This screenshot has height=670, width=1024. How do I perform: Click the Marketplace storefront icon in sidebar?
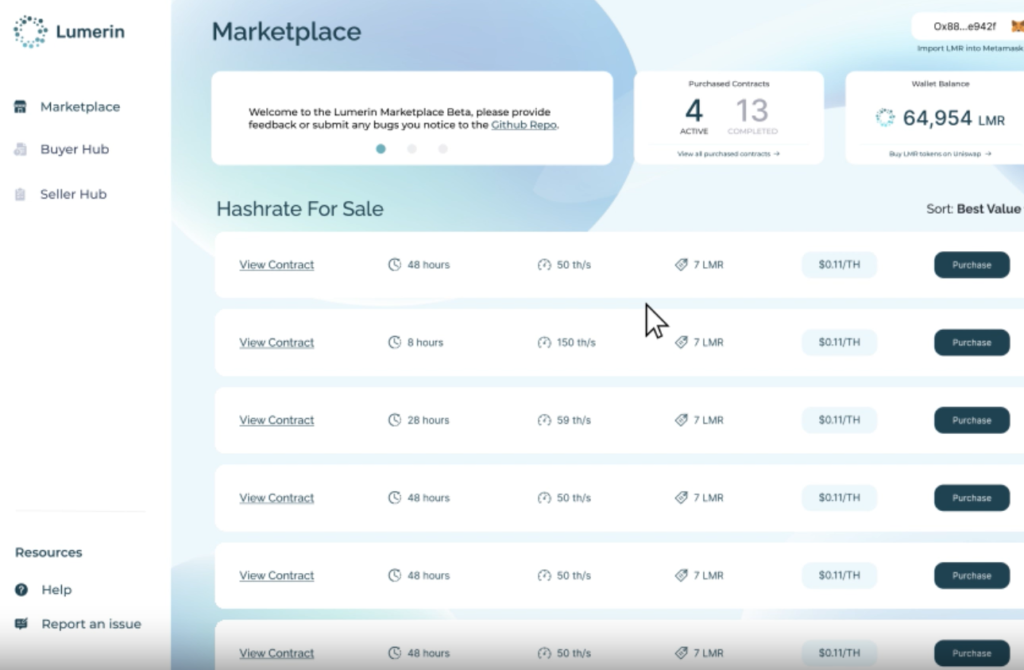pyautogui.click(x=20, y=107)
